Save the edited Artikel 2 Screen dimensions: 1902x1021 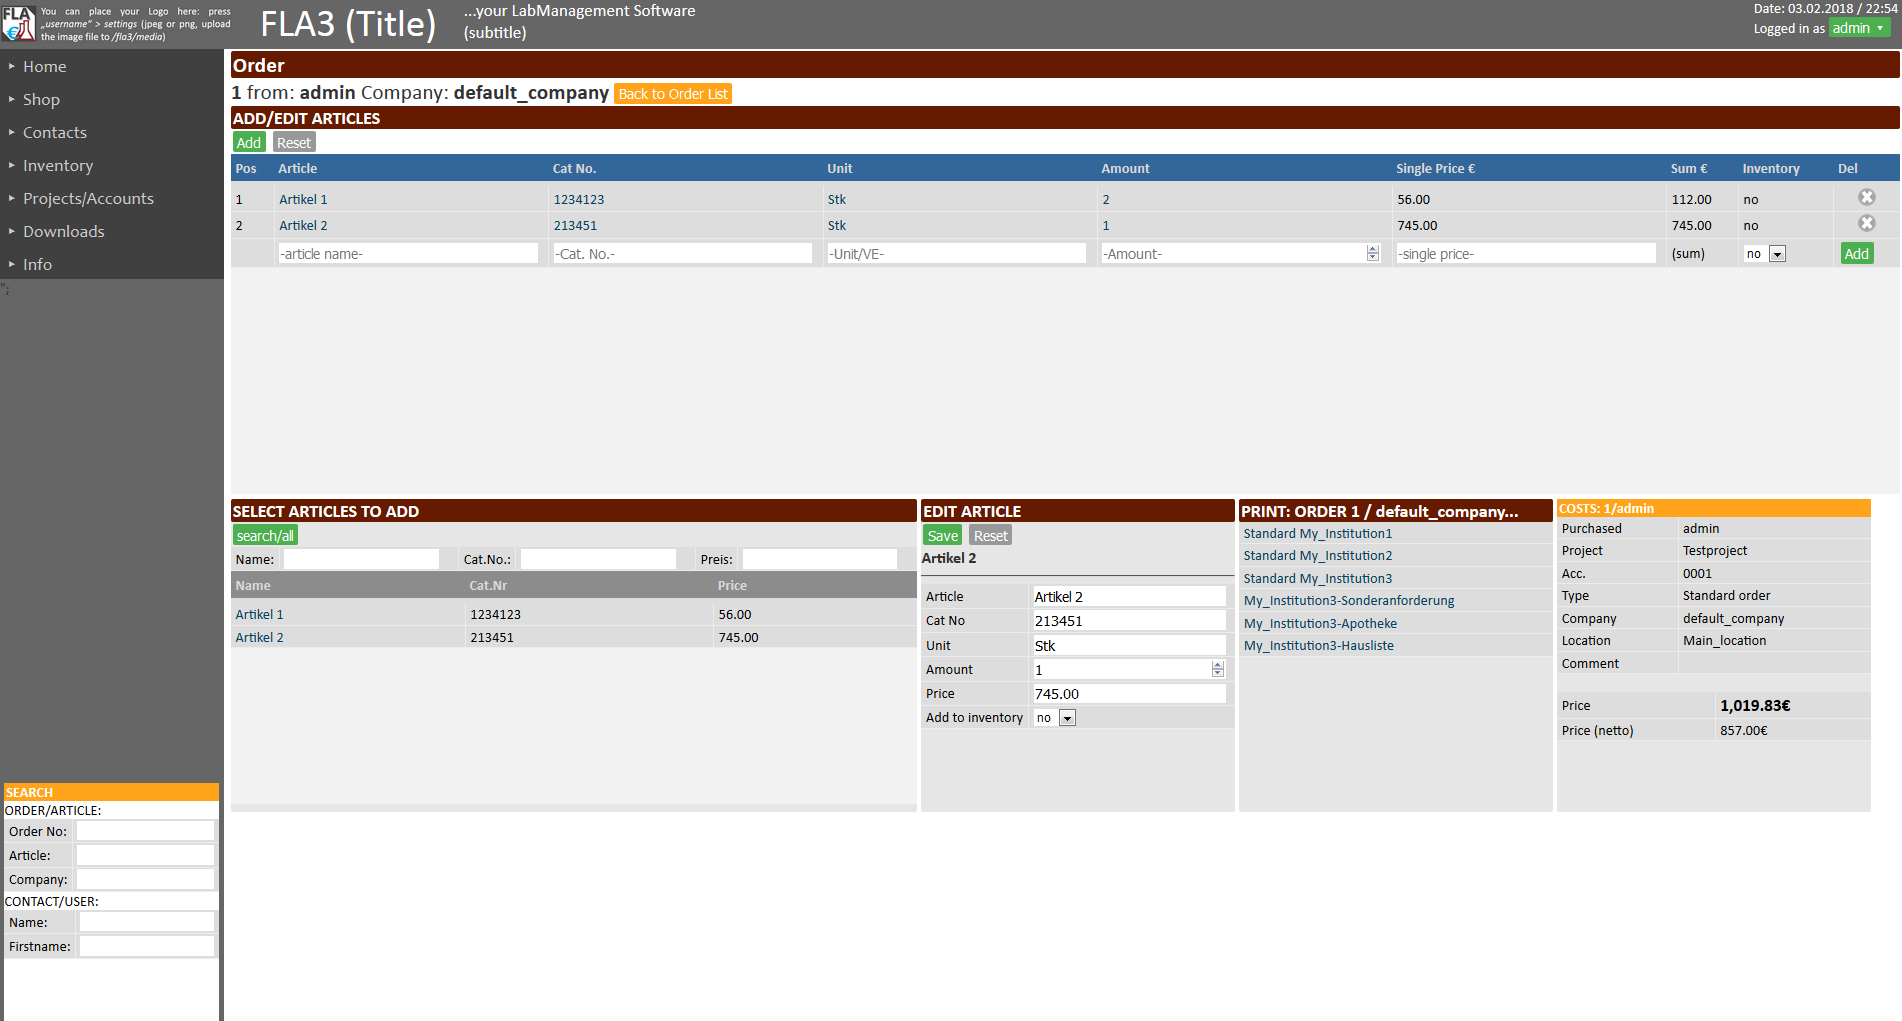point(941,535)
